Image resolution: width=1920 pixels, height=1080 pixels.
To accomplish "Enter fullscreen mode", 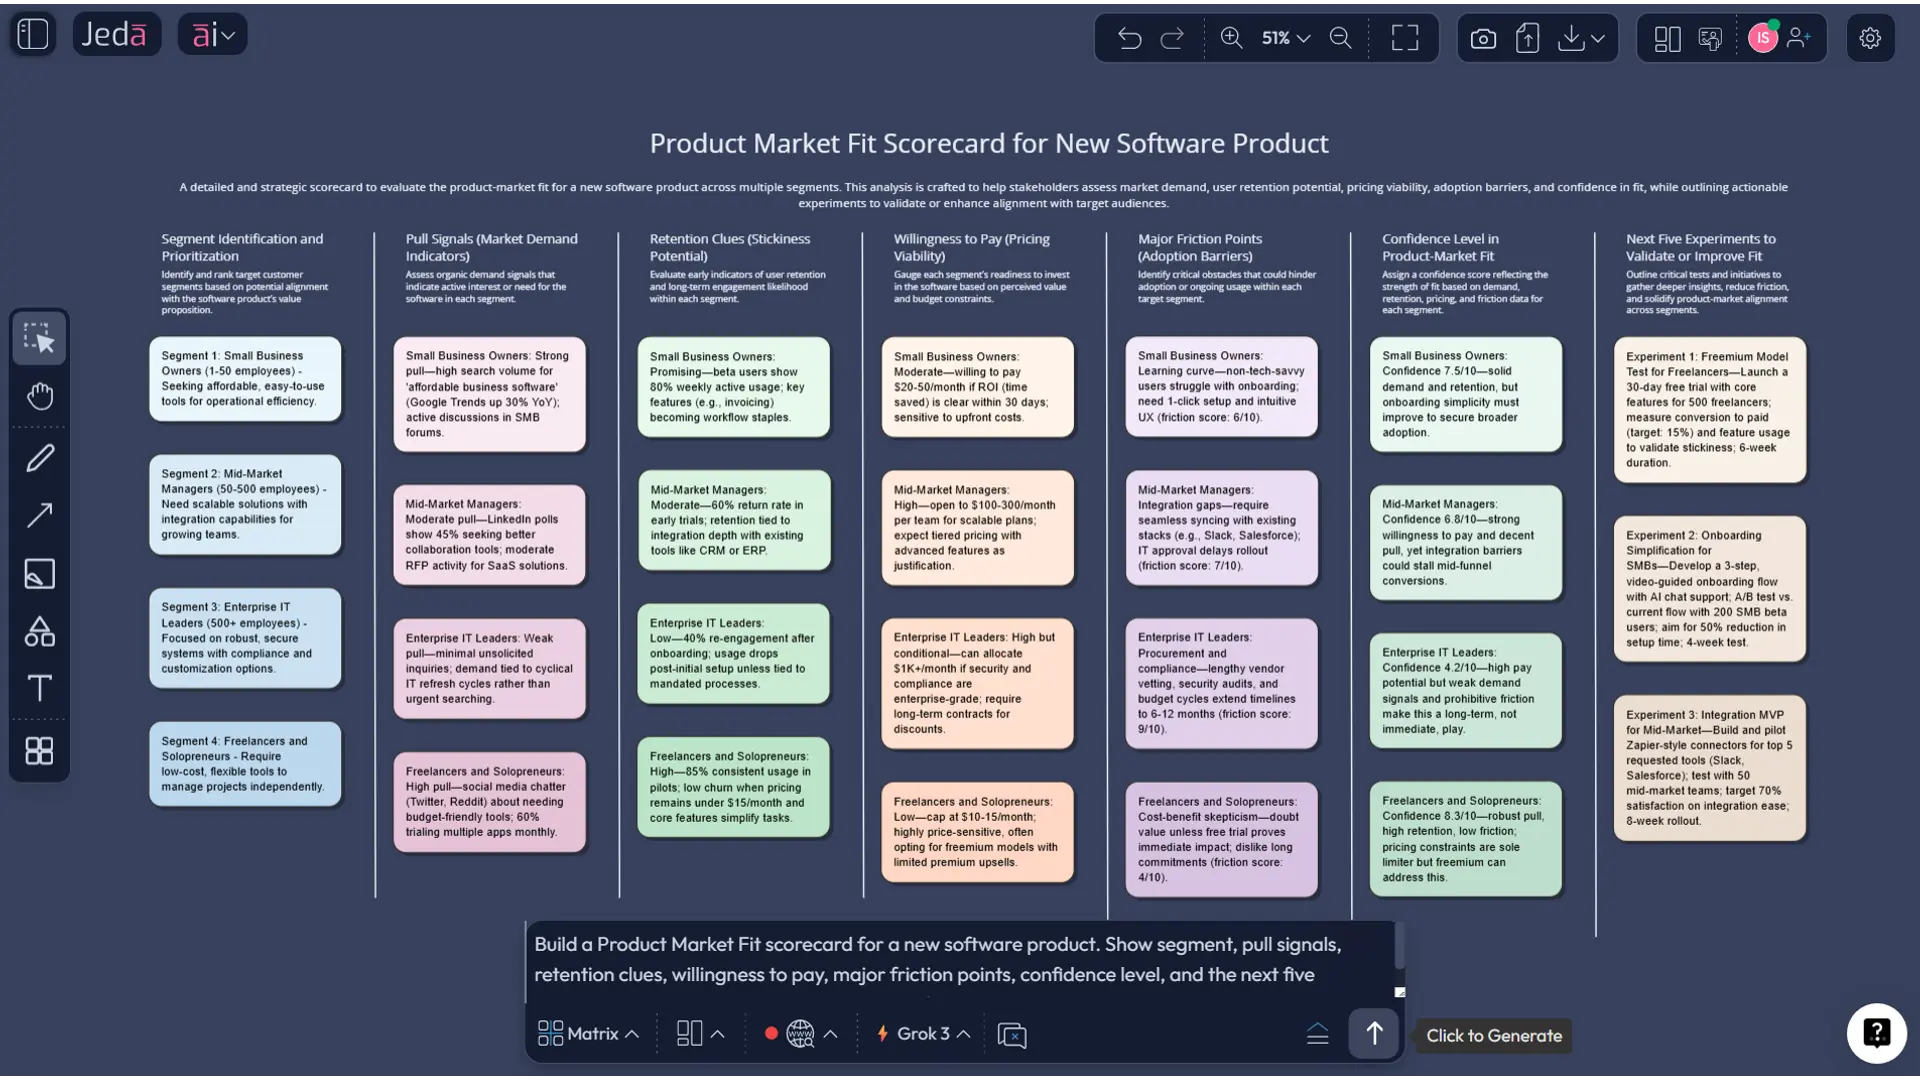I will point(1404,38).
